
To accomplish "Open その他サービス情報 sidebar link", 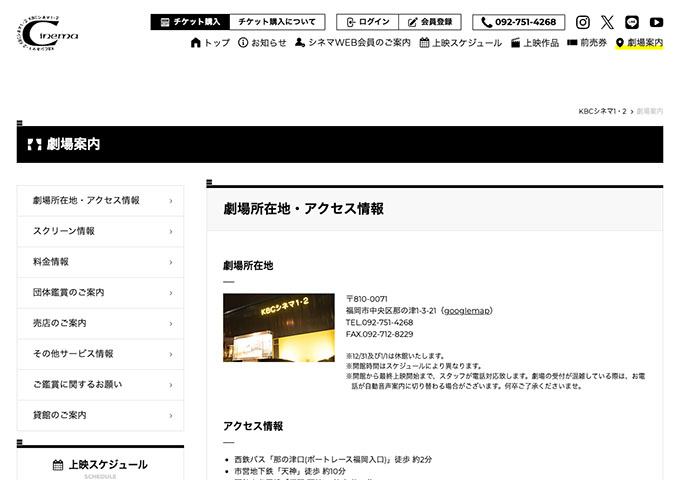I will [100, 354].
